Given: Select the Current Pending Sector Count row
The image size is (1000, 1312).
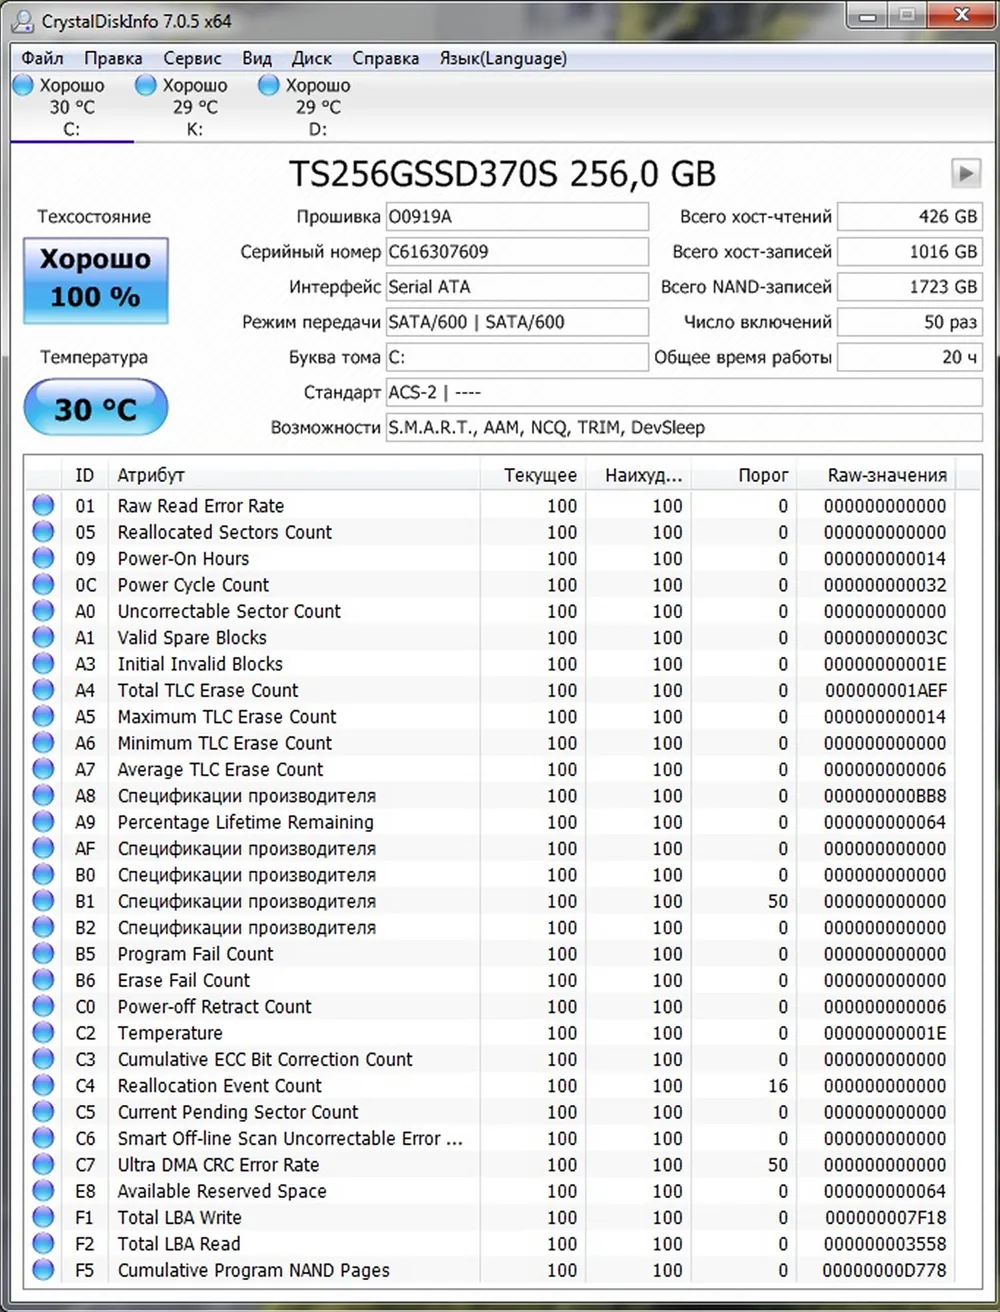Looking at the screenshot, I should click(490, 1112).
